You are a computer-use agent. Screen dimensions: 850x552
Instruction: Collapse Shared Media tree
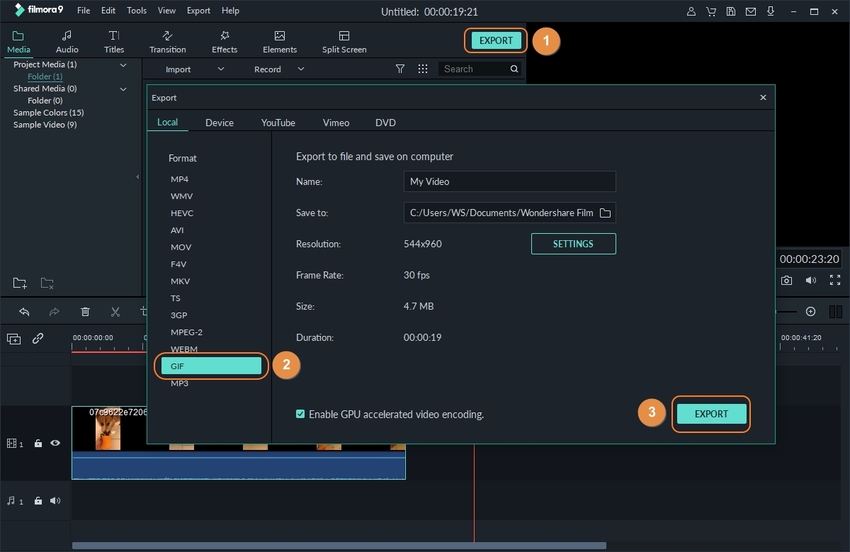(123, 89)
